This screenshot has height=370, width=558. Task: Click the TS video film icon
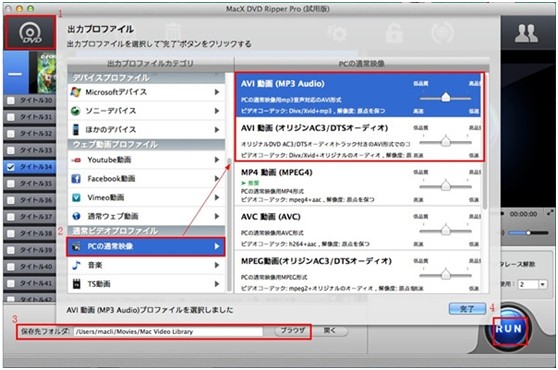tap(76, 284)
